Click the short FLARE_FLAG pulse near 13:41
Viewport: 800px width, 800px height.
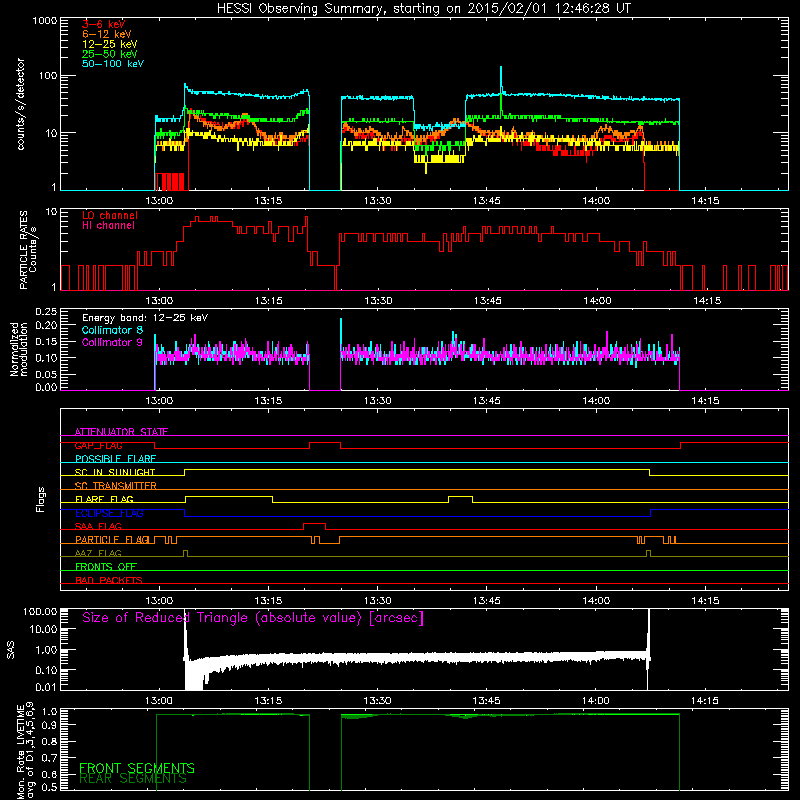(x=460, y=497)
